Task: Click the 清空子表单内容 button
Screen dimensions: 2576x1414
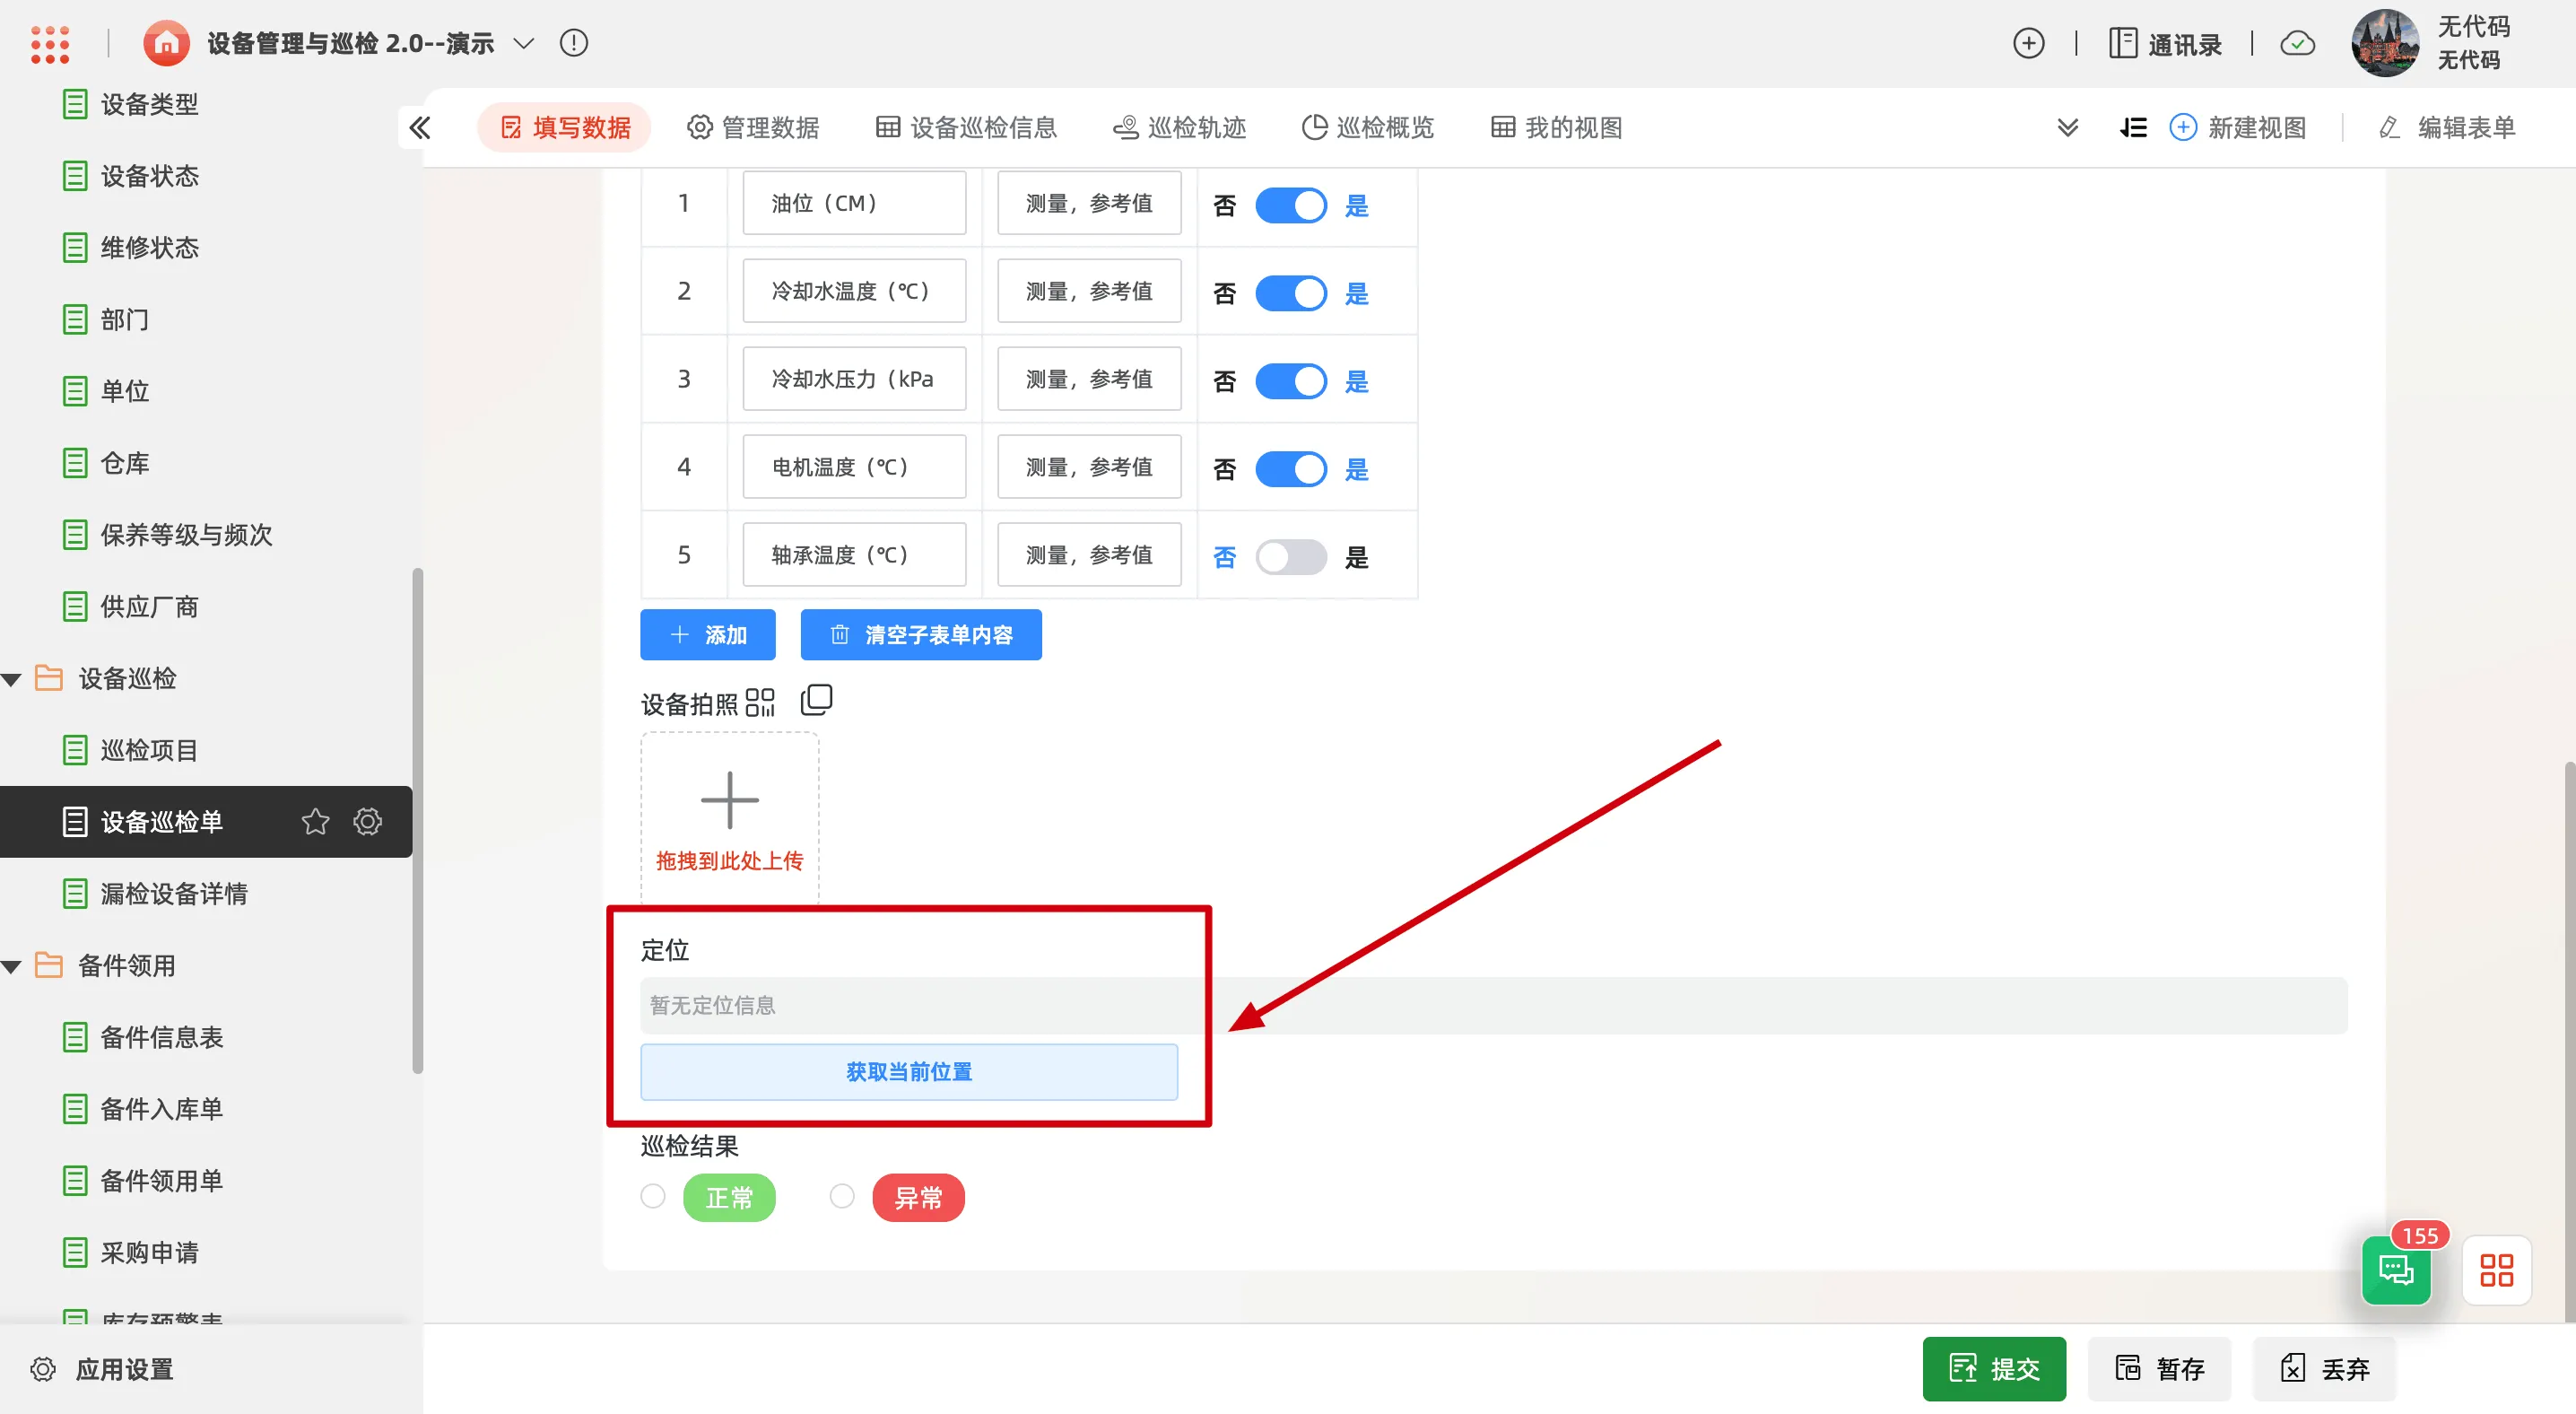Action: coord(920,634)
